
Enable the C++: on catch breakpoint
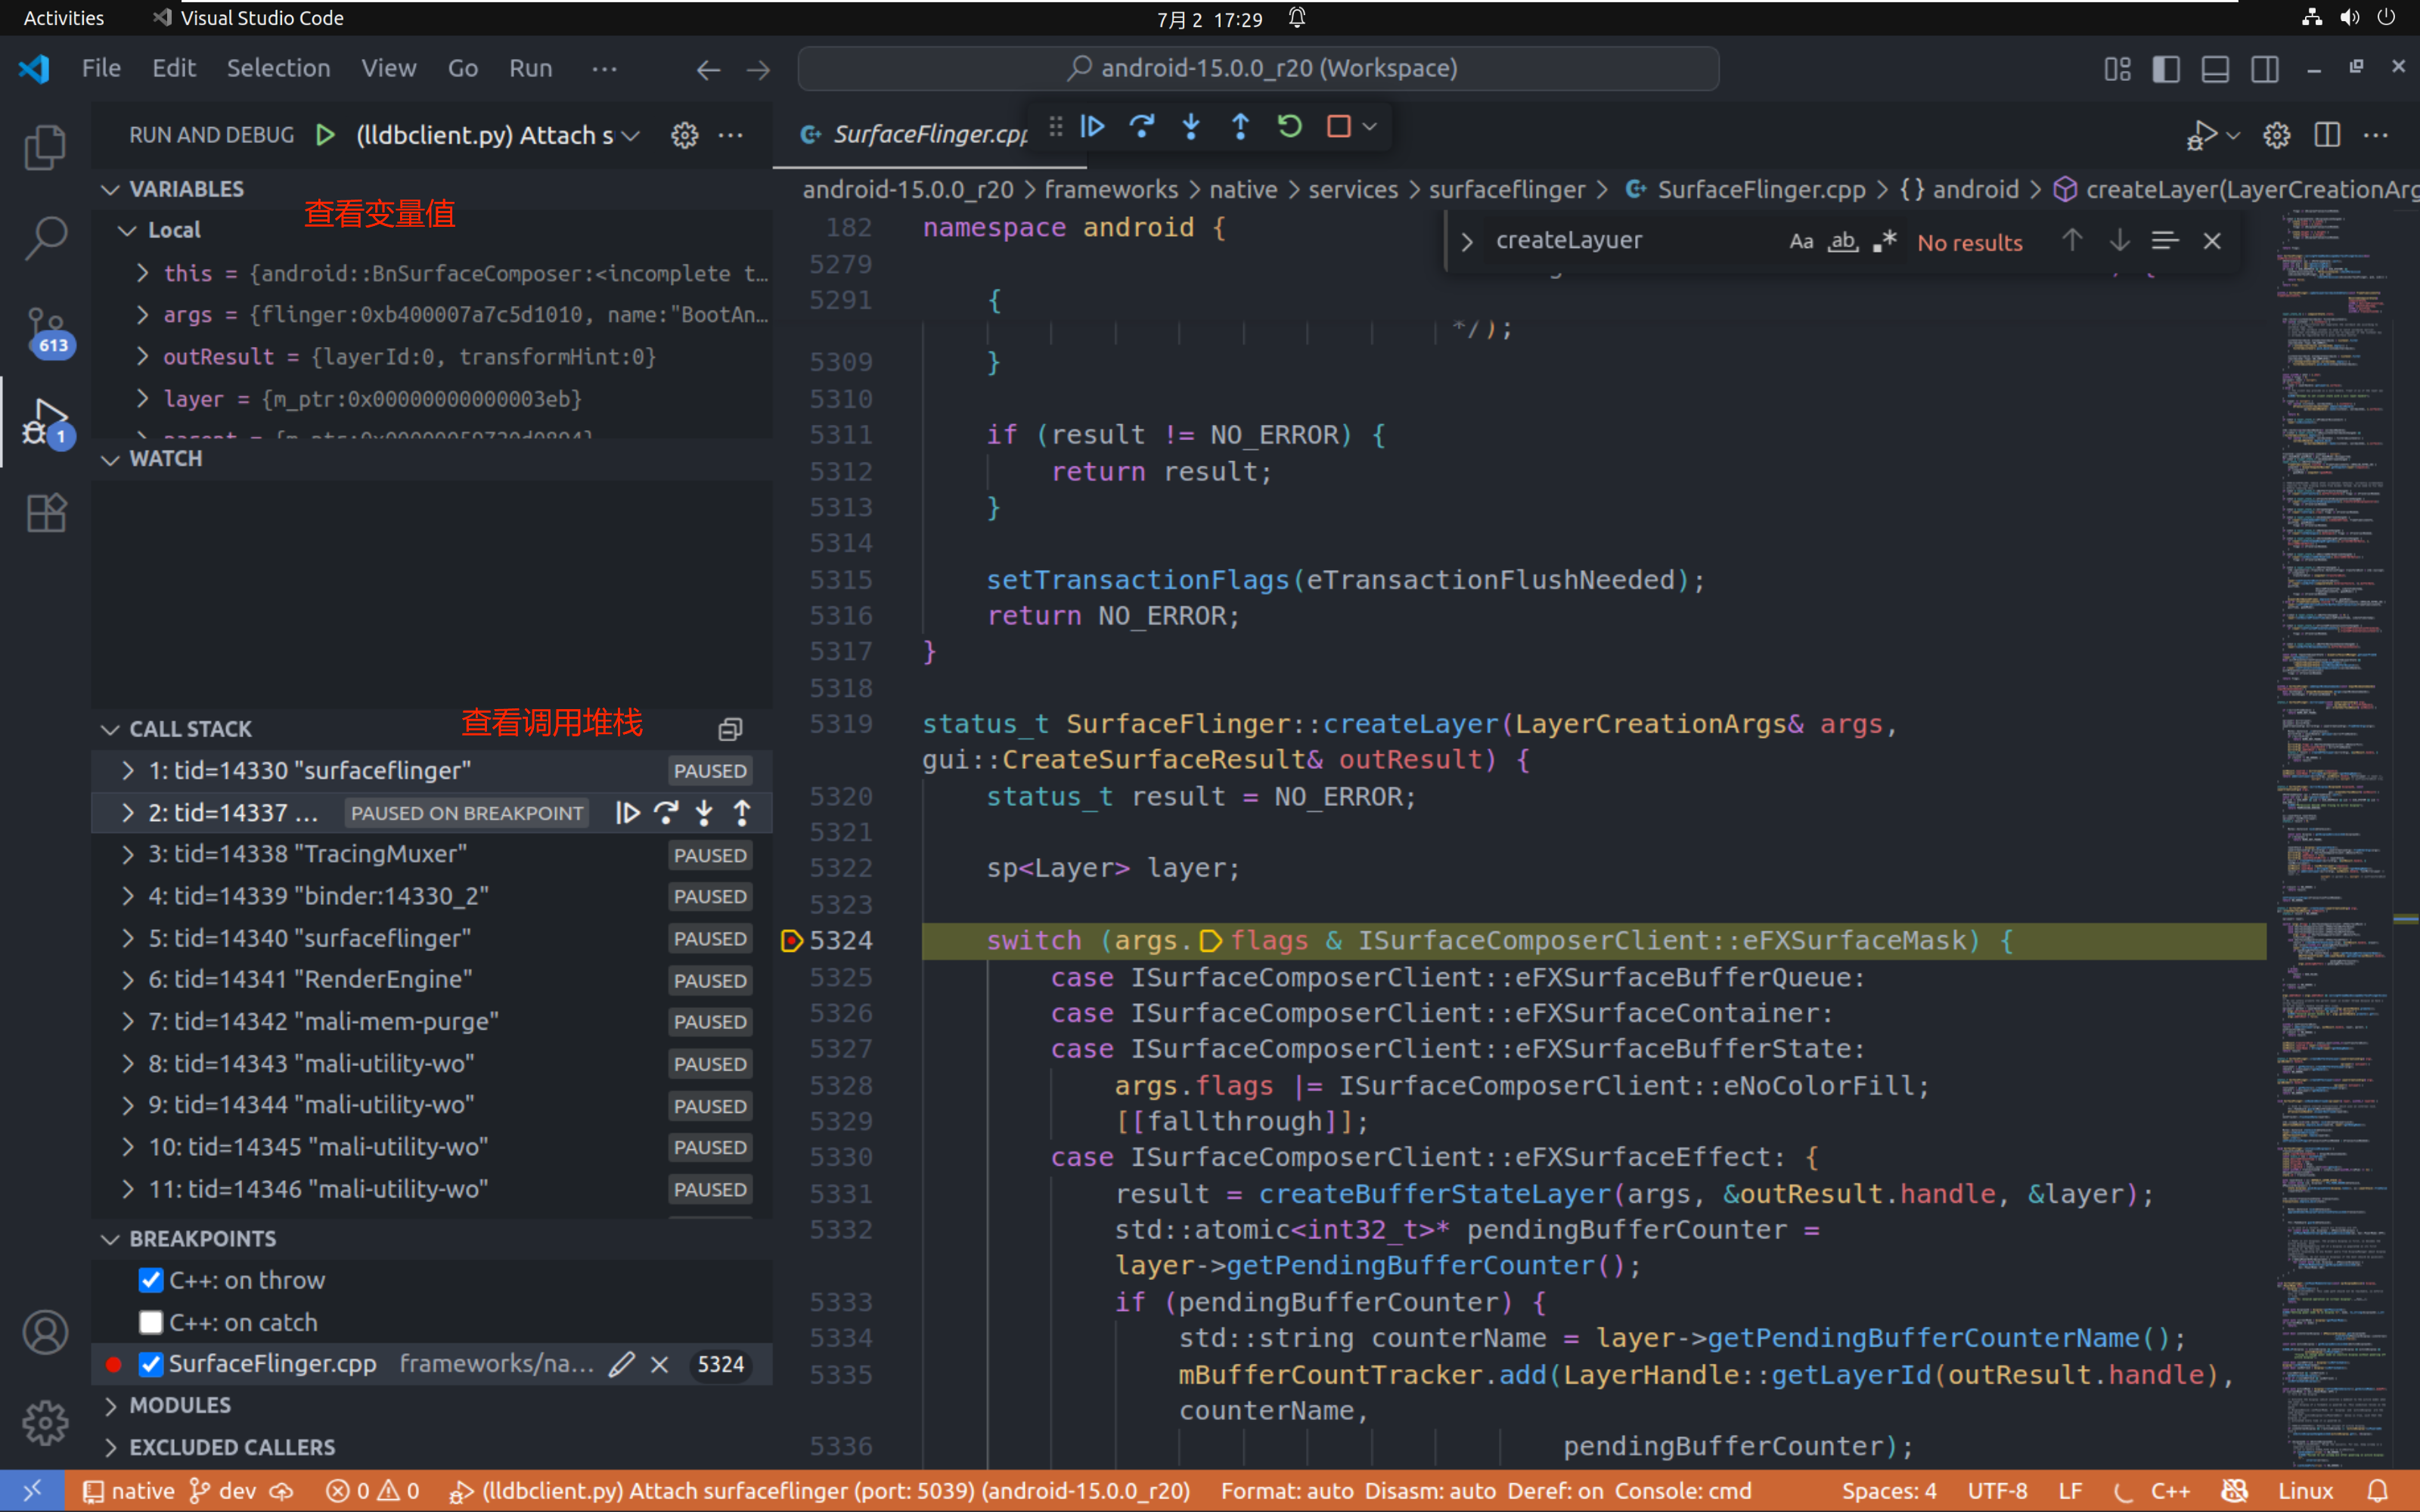(151, 1323)
